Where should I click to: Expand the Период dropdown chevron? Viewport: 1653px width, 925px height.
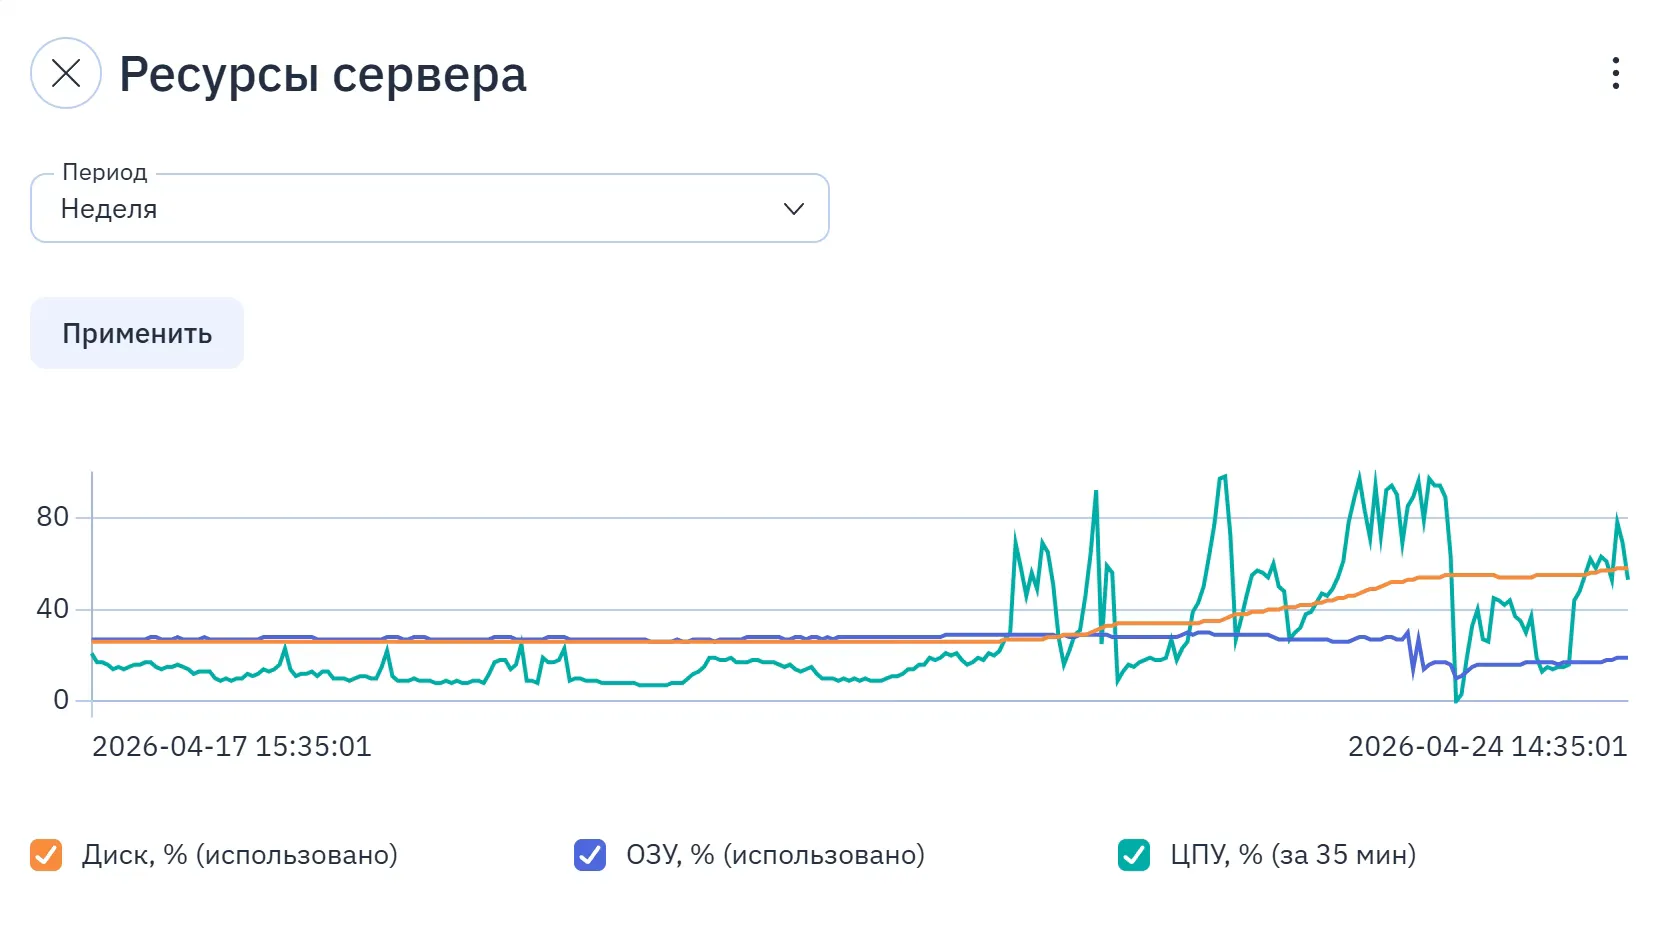(793, 209)
